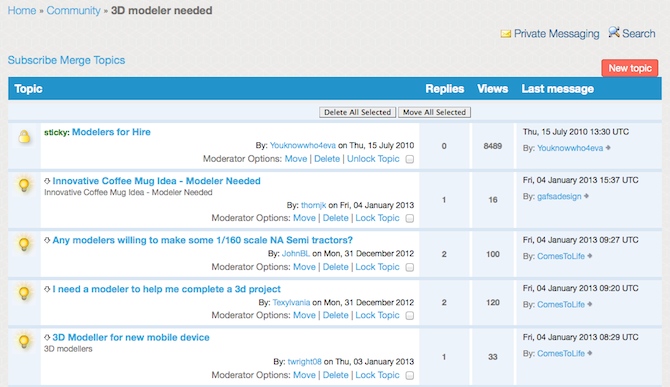The height and width of the screenshot is (387, 670).
Task: Lock the 3d project topic
Action: coord(377,315)
